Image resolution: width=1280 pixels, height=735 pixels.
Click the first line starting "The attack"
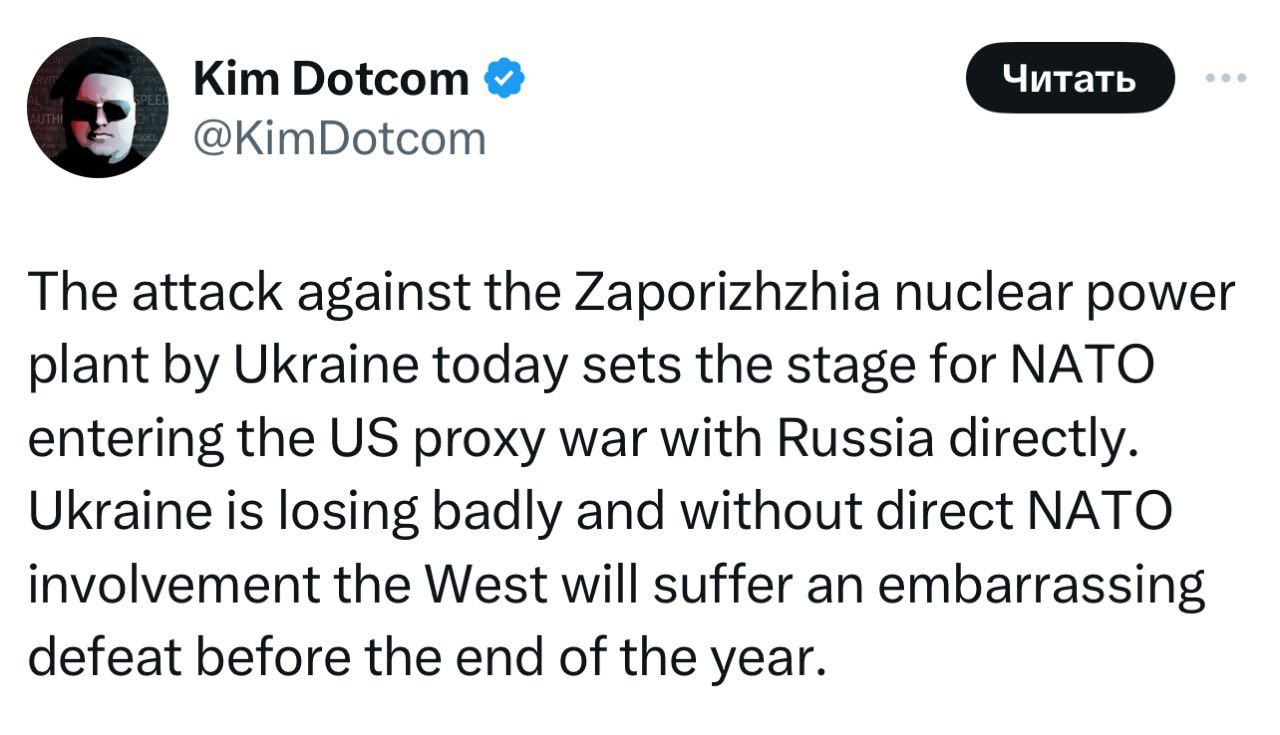pyautogui.click(x=631, y=297)
